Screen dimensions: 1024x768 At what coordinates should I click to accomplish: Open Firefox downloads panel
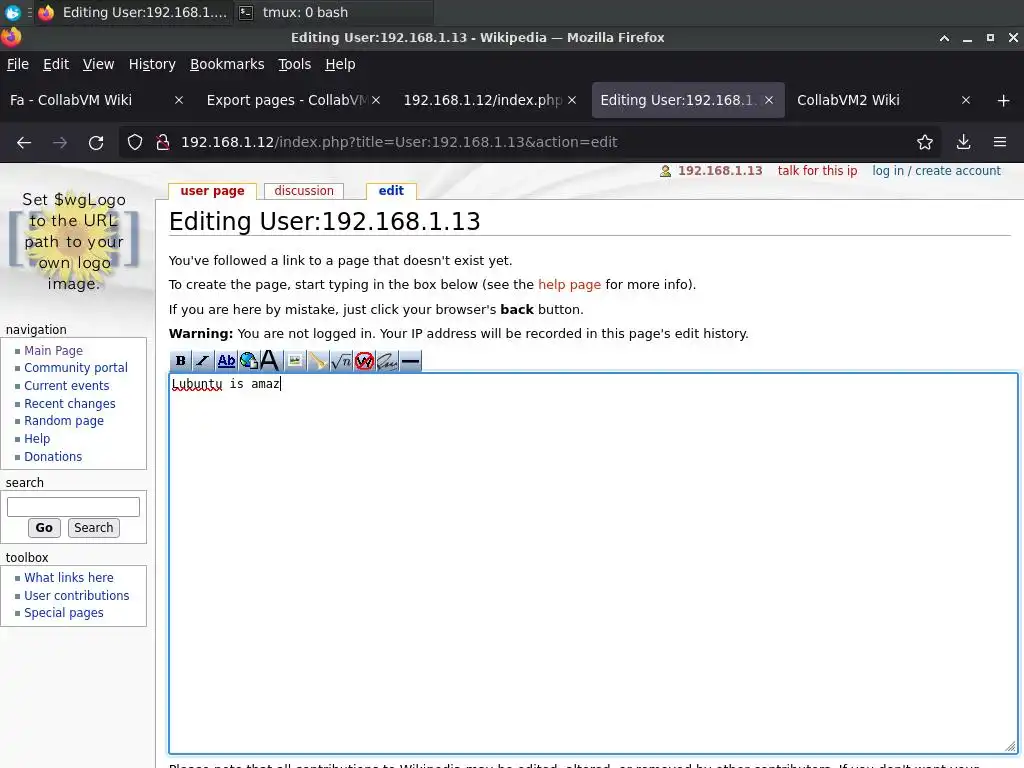[963, 142]
